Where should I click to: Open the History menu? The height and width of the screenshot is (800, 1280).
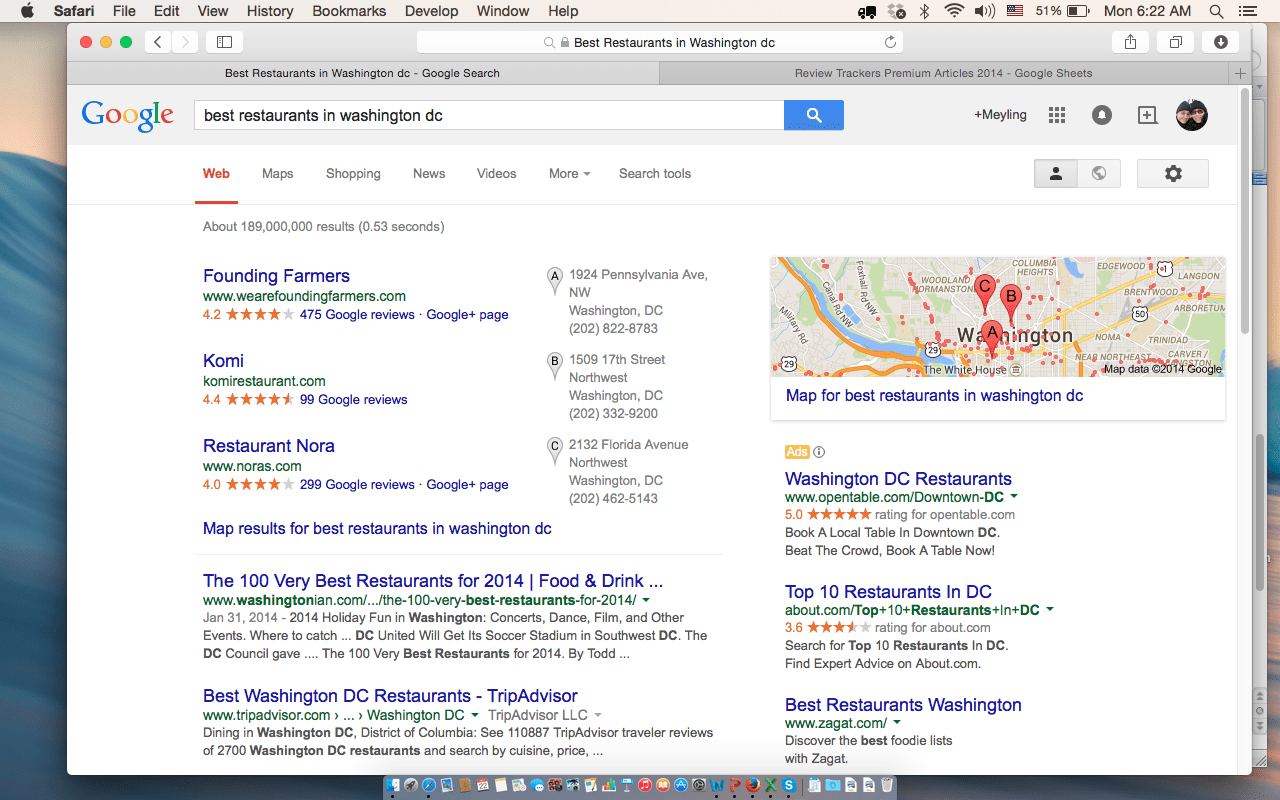point(269,11)
